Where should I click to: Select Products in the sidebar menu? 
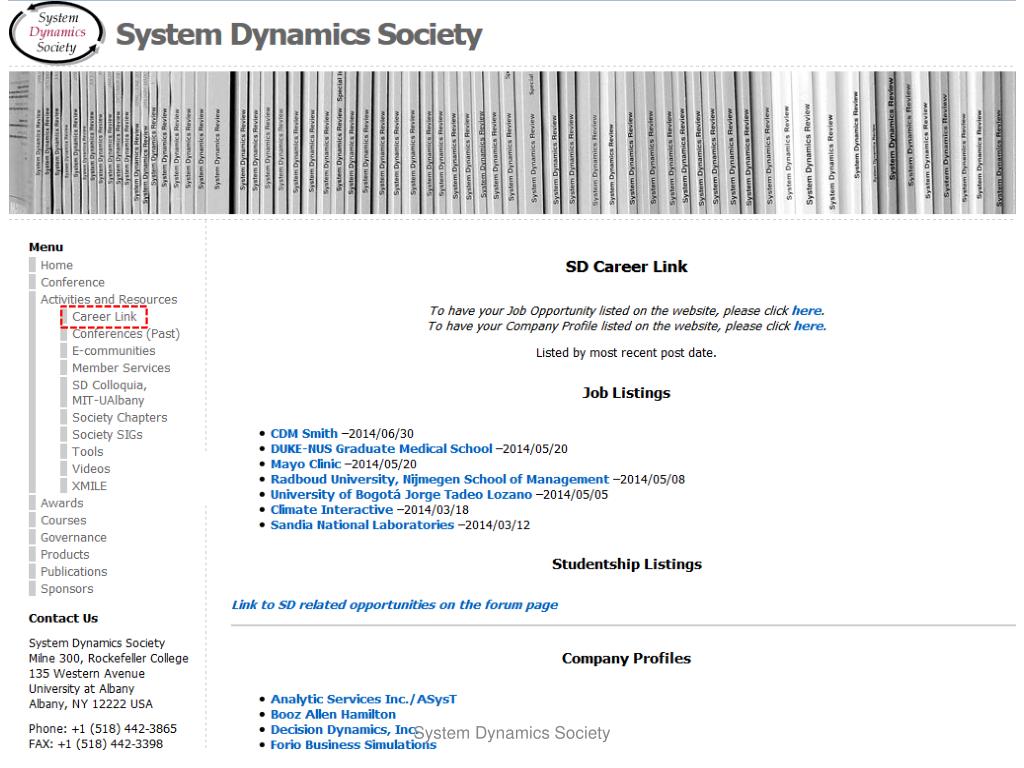(x=65, y=554)
